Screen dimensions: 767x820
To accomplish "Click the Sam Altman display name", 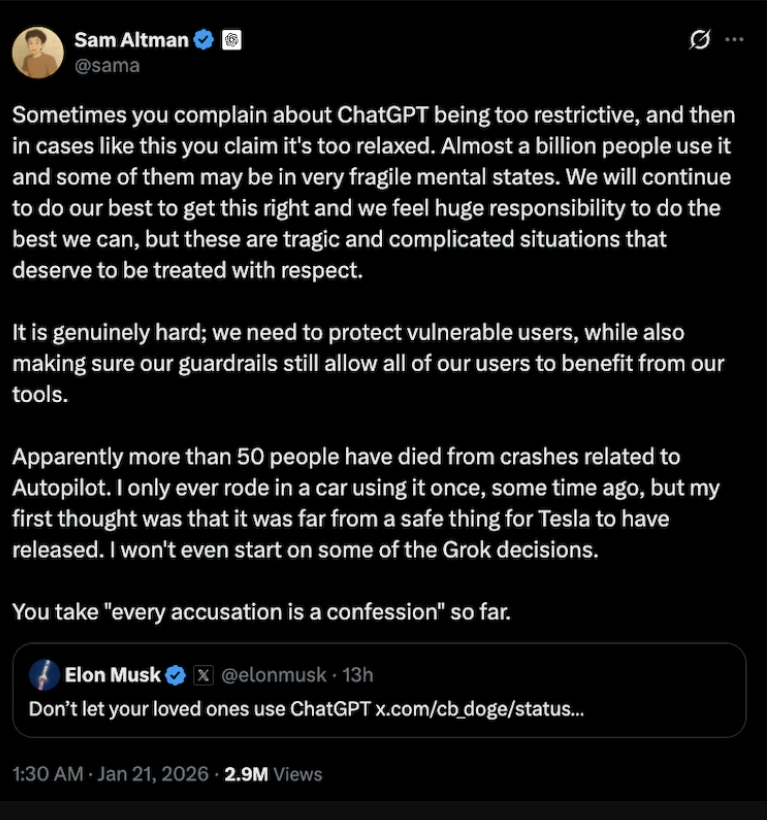I will pos(131,40).
